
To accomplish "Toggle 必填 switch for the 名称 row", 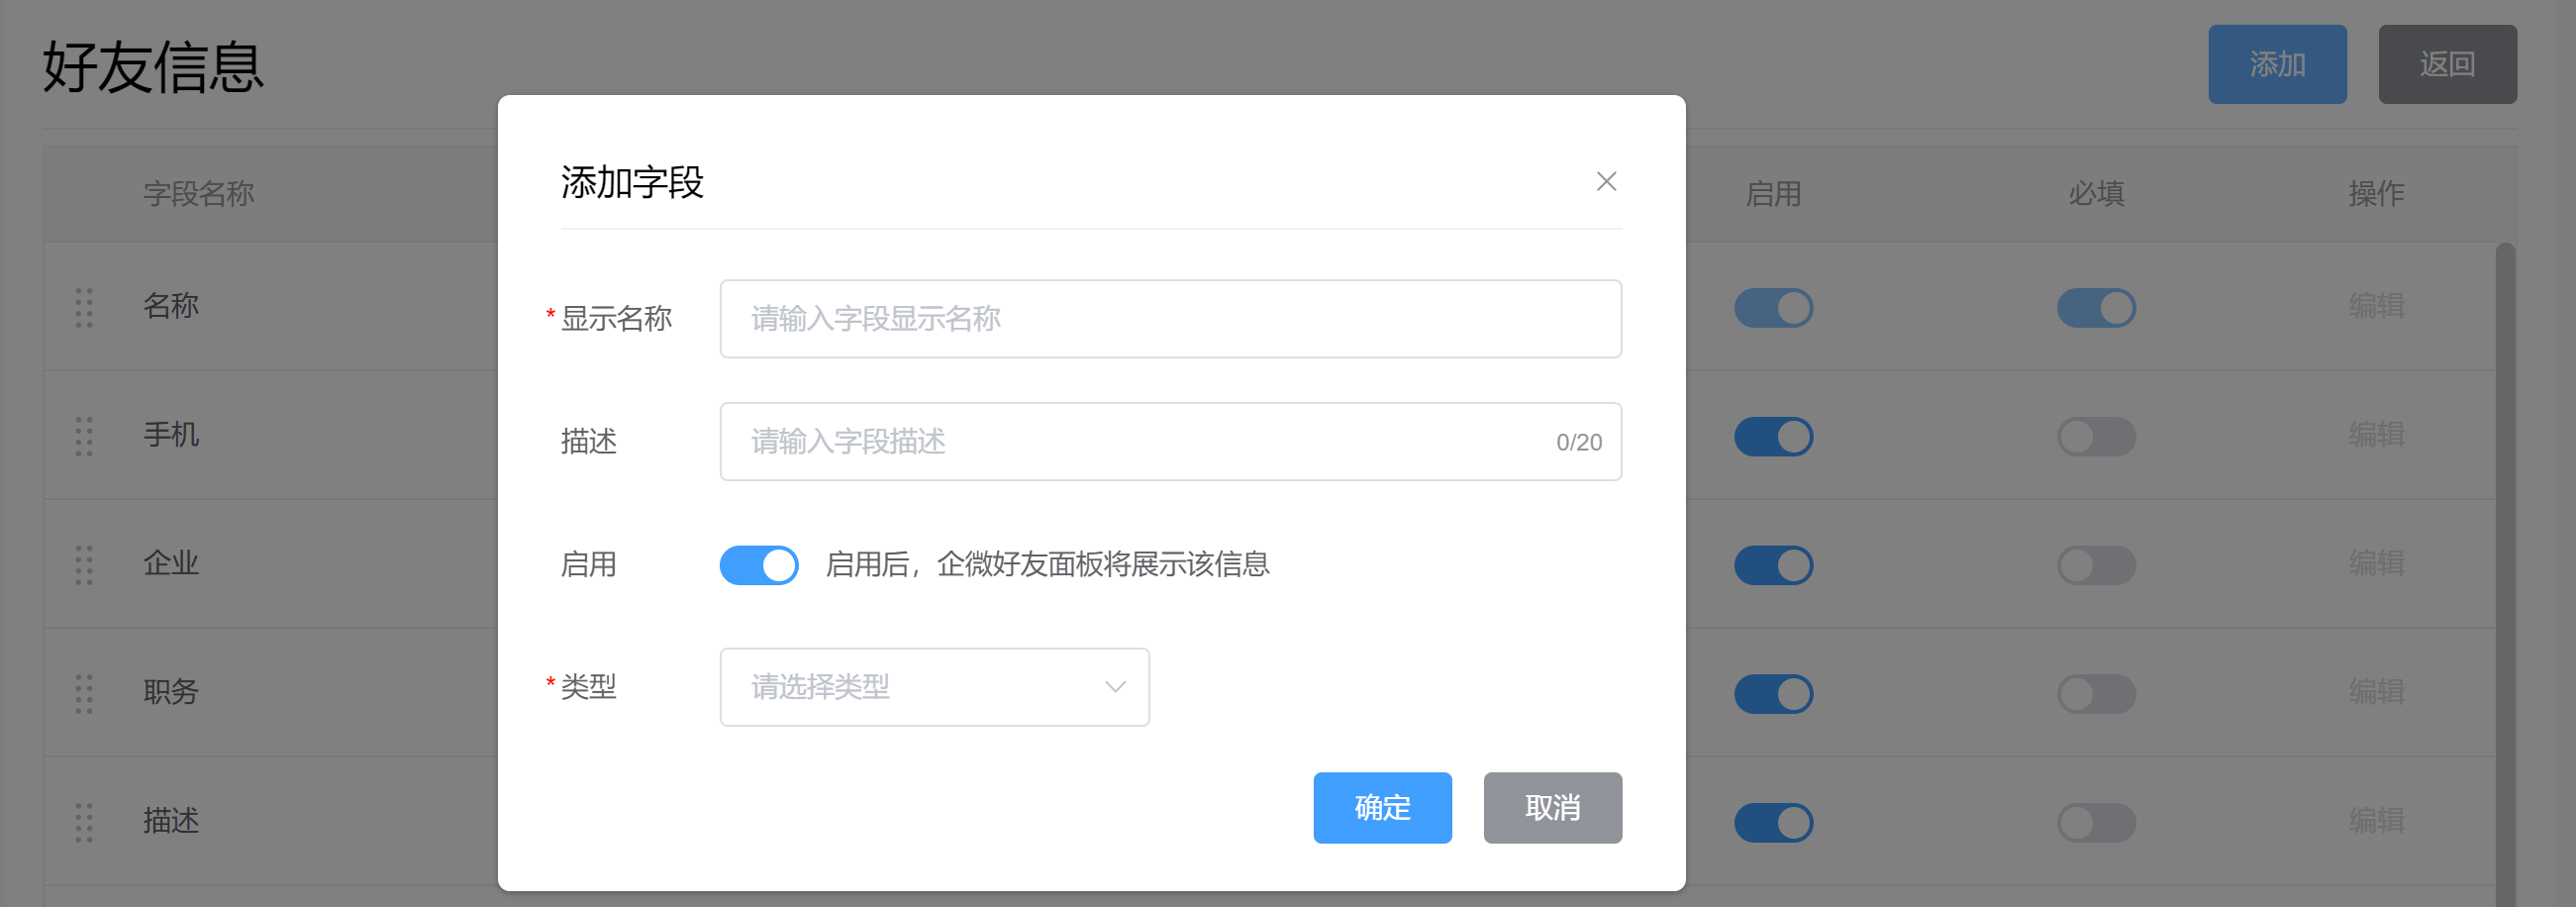I will [x=2096, y=307].
